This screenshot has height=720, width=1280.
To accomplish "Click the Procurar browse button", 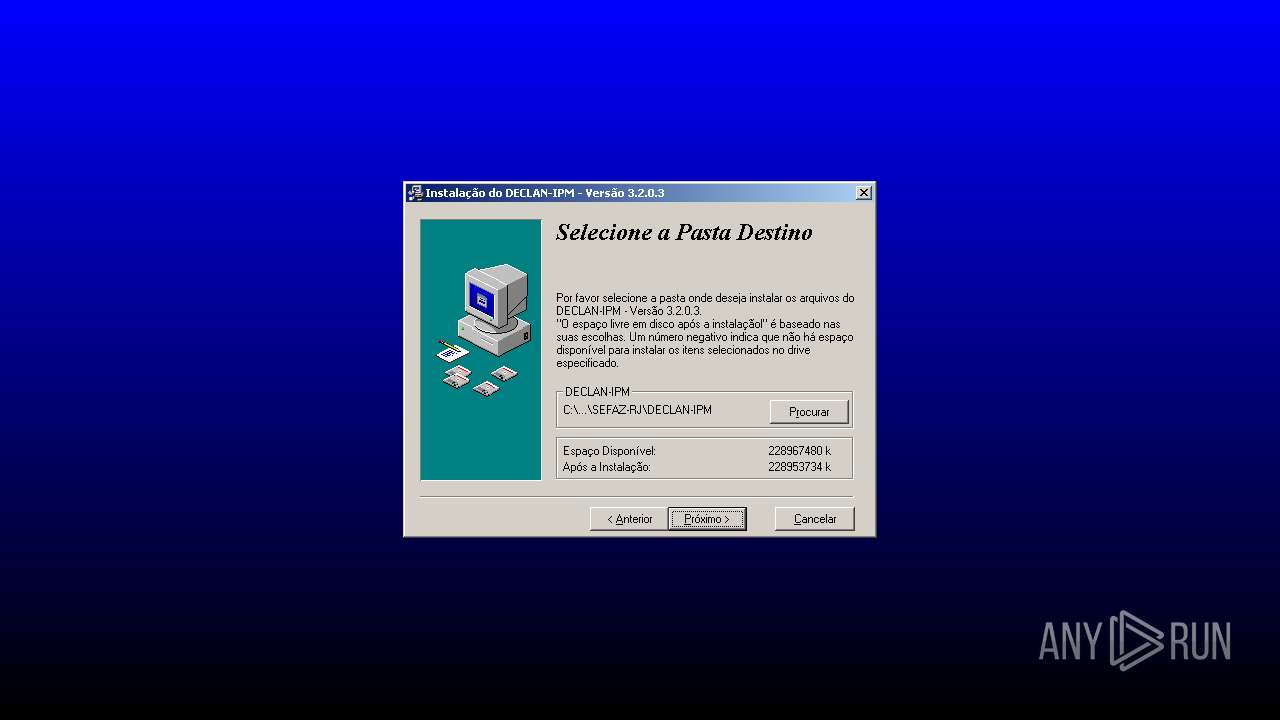I will [809, 412].
